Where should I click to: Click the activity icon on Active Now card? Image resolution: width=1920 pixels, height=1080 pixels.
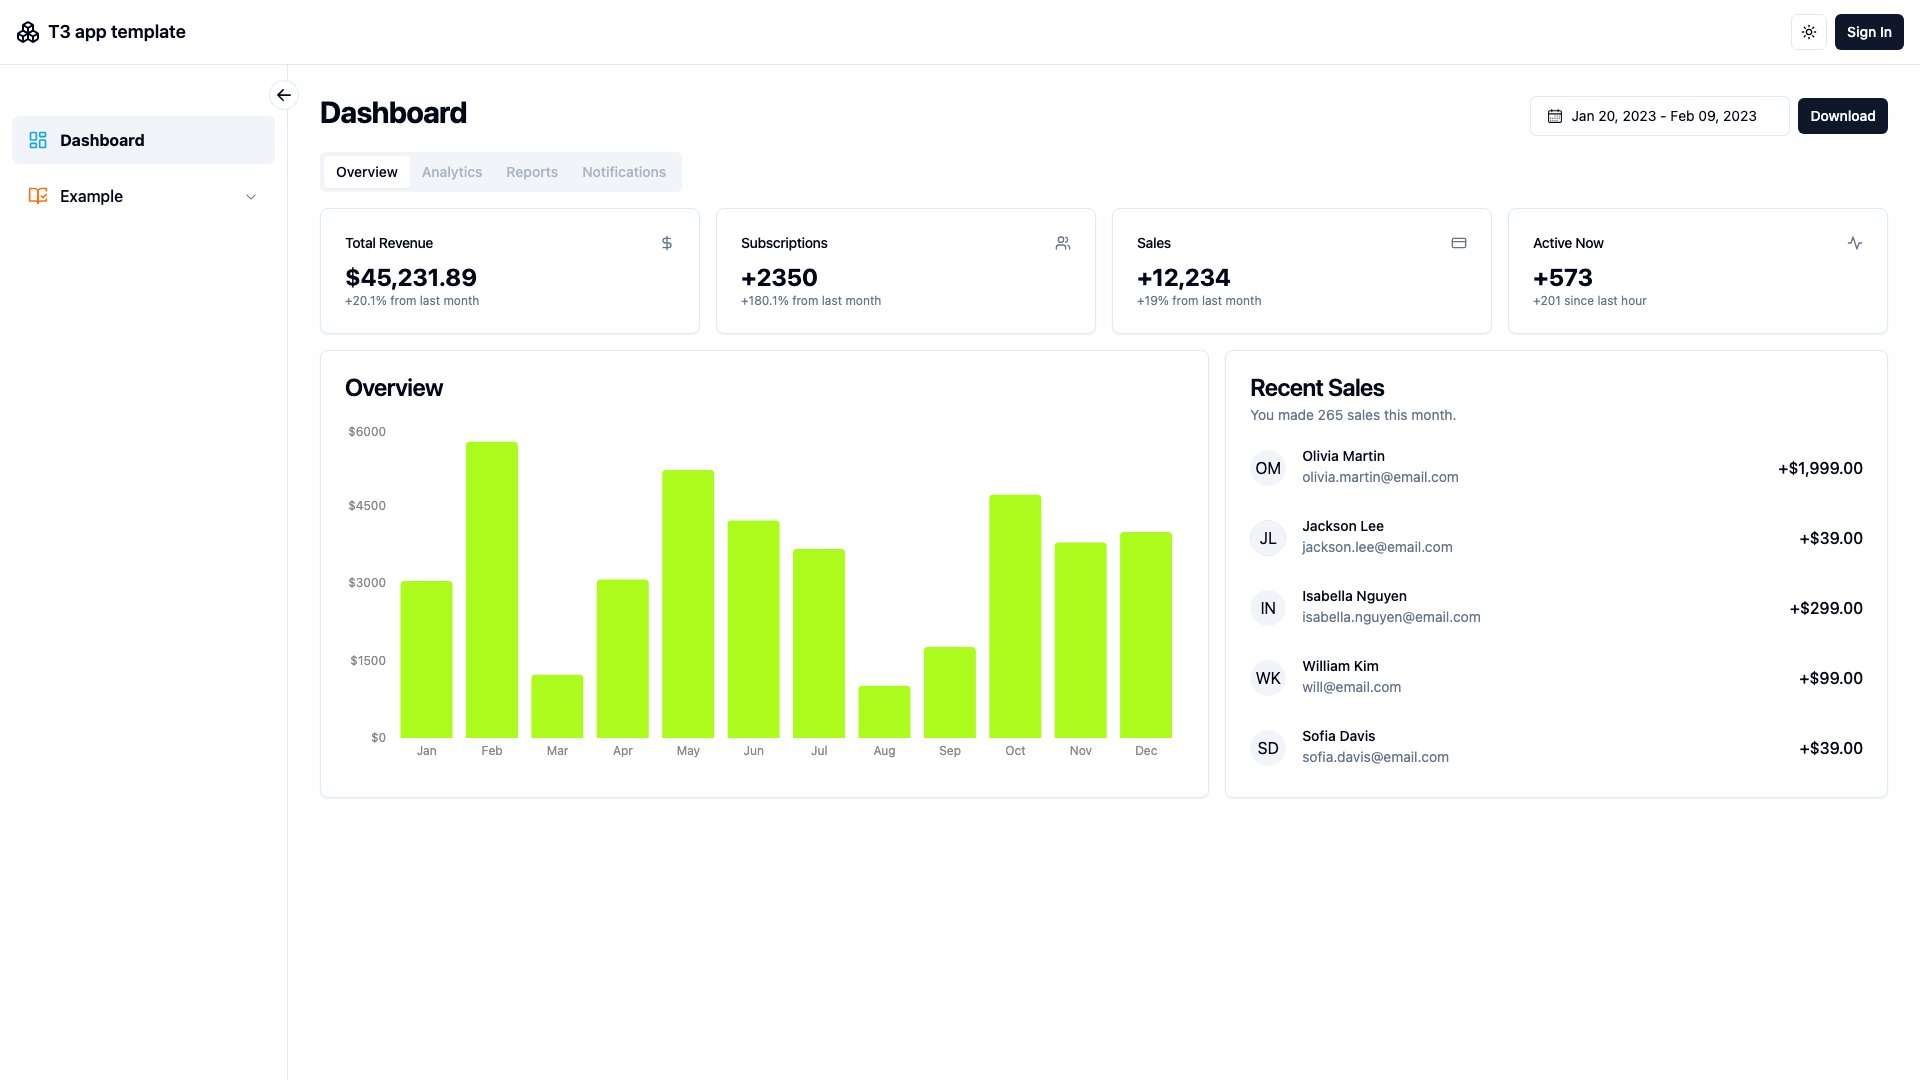click(x=1855, y=243)
